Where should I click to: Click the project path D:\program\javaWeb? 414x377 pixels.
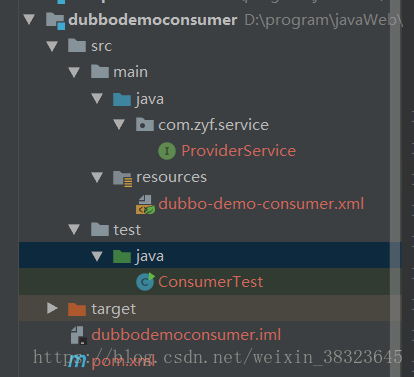(x=324, y=20)
